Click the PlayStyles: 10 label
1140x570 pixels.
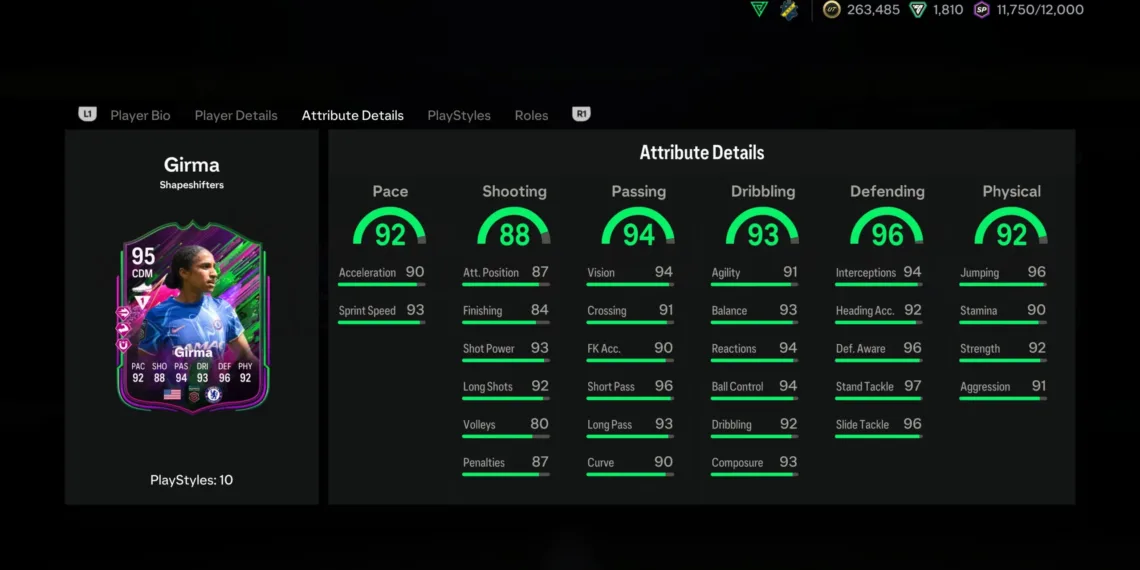(x=192, y=480)
